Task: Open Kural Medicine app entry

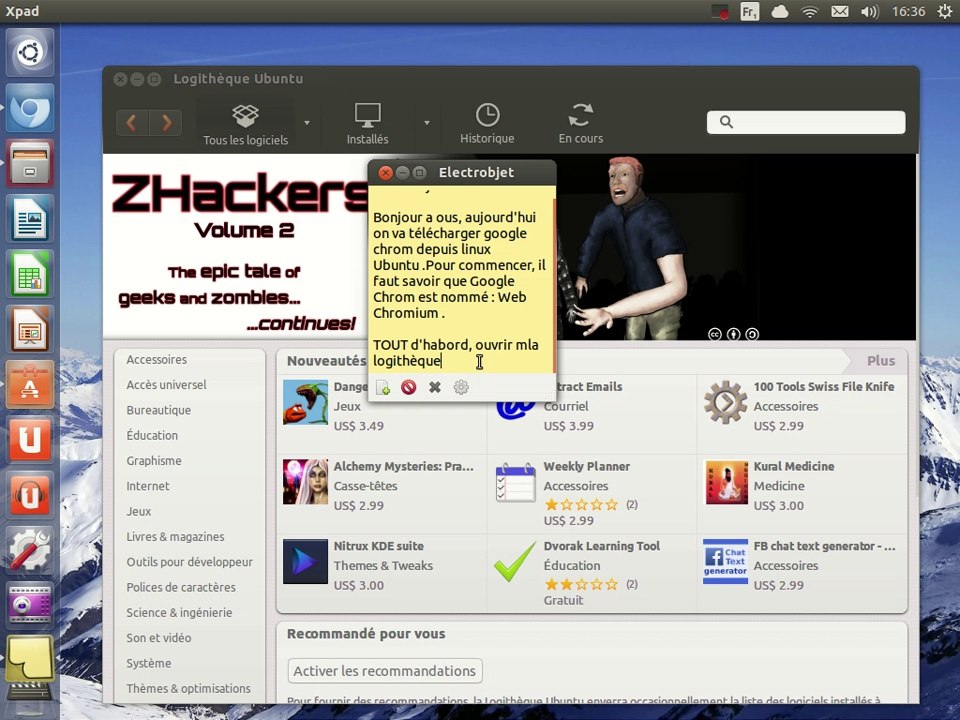Action: click(x=802, y=494)
